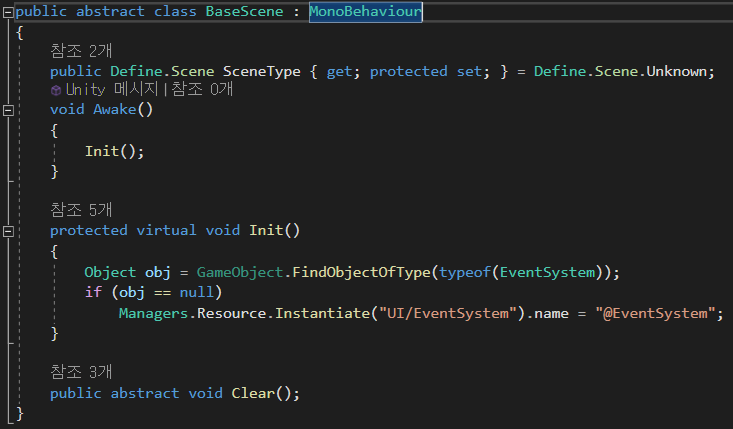This screenshot has width=733, height=429.
Task: Click the Awake method name
Action: 115,109
